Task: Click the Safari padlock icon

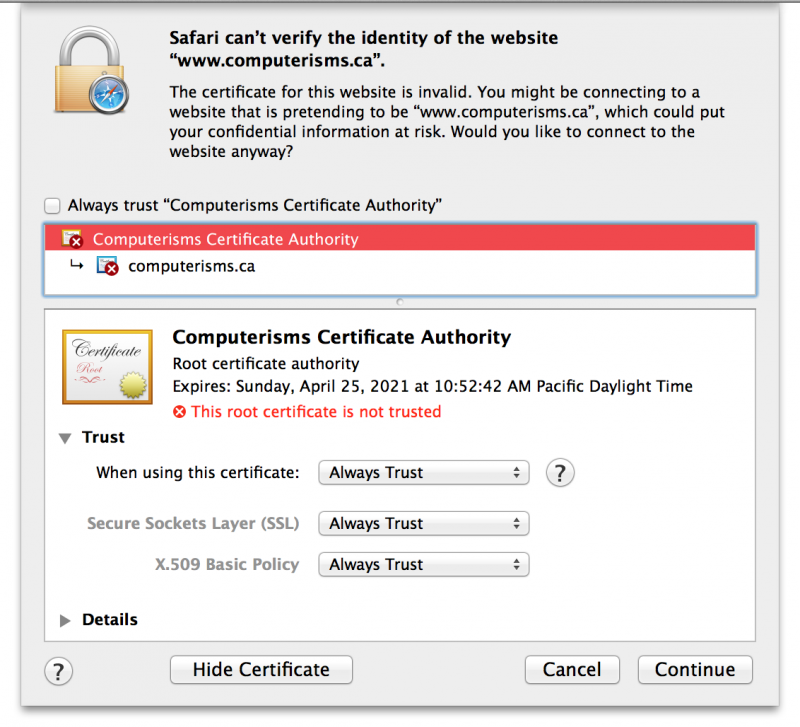Action: point(91,70)
